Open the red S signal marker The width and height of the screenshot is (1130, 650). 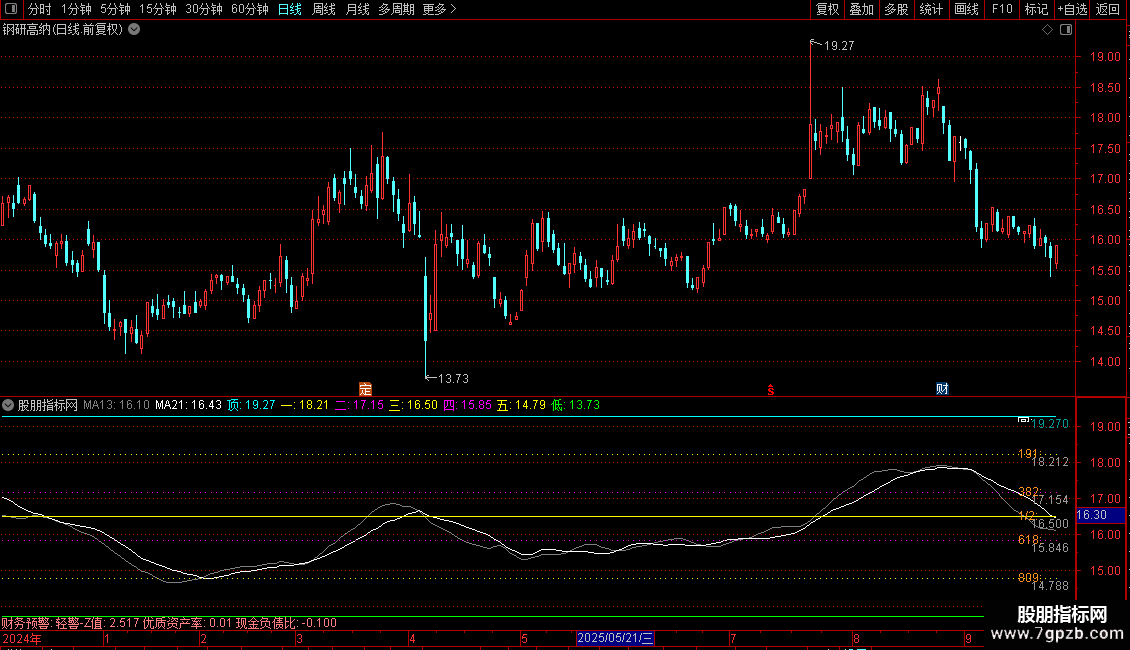point(770,390)
